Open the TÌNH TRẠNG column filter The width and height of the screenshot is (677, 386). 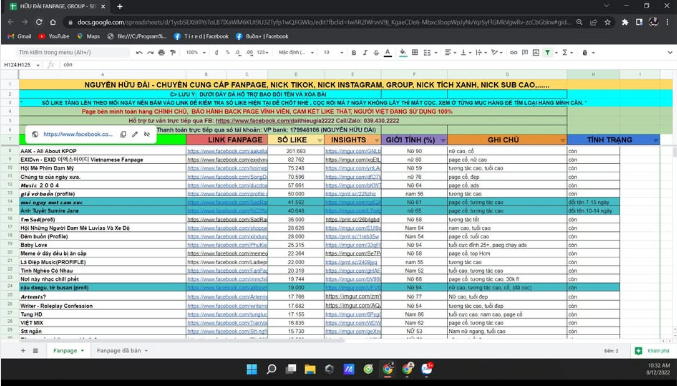(656, 140)
